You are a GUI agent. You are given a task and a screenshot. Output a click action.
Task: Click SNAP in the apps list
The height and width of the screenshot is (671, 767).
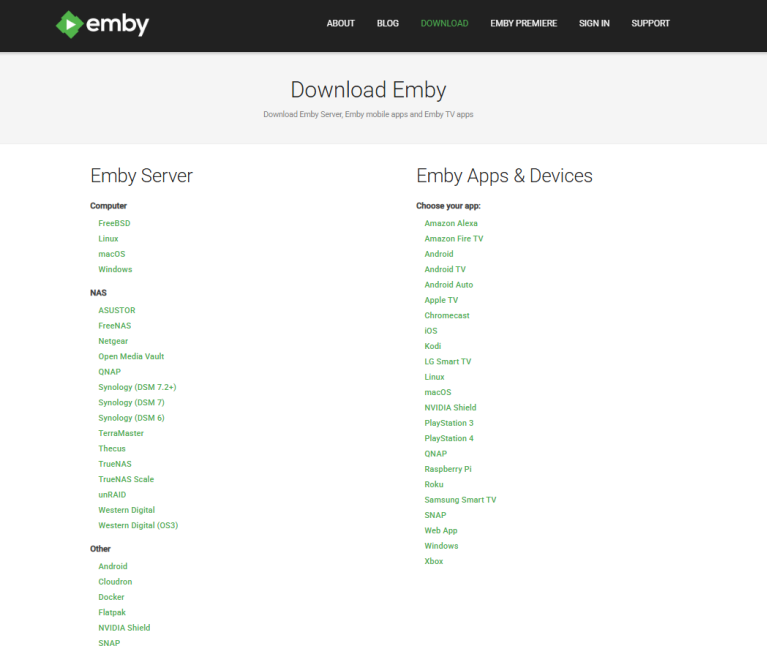435,515
